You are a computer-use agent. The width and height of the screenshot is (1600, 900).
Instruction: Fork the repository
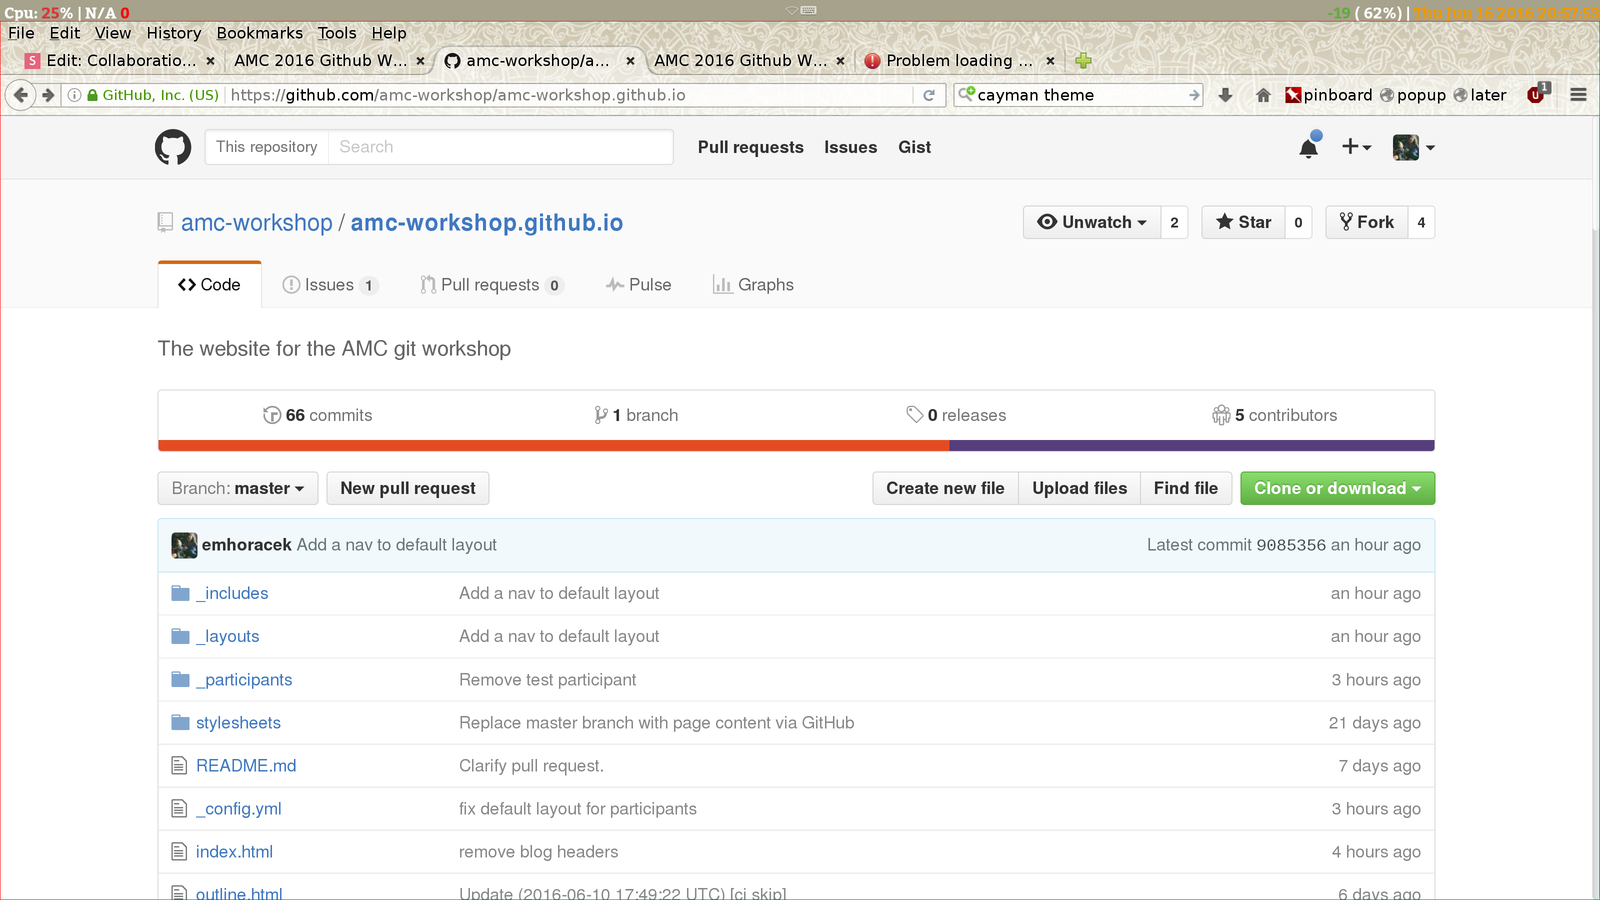1367,222
